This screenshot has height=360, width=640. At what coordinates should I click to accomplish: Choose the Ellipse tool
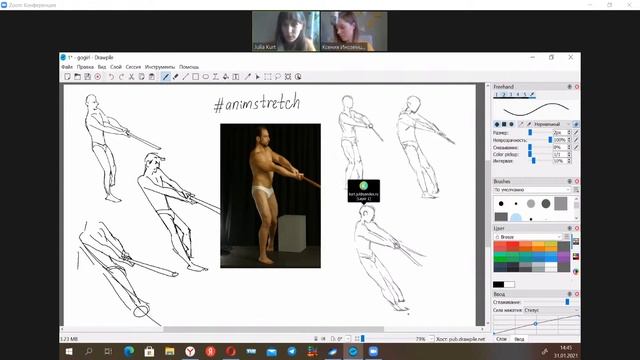pyautogui.click(x=206, y=77)
